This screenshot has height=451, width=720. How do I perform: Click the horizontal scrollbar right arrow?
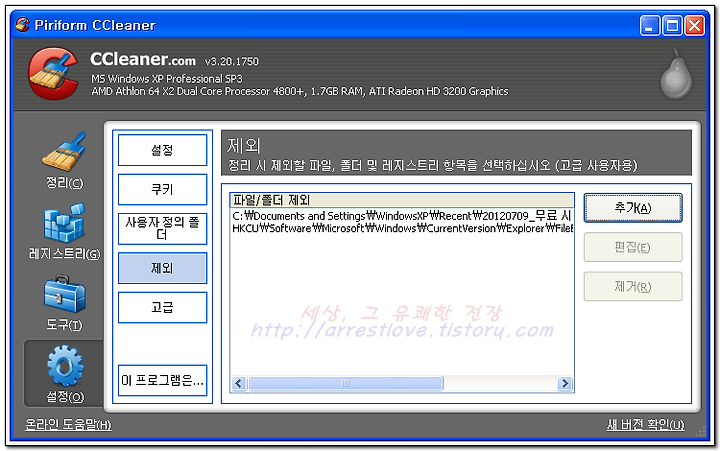[x=565, y=383]
